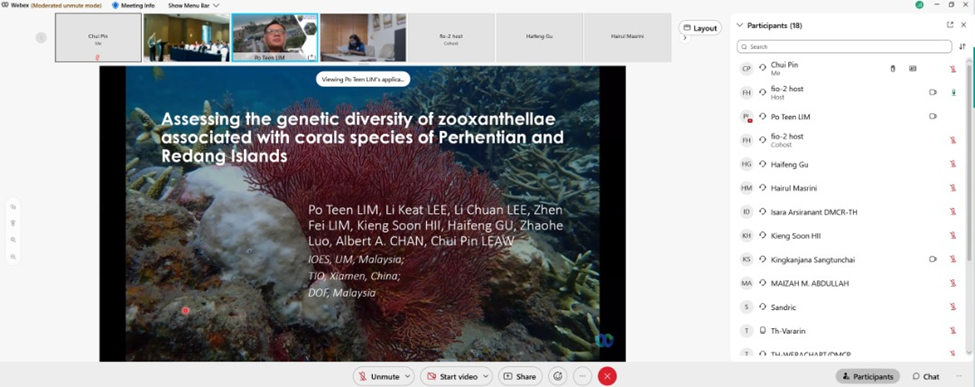Click the muted mic icon beside Haifeng Gu
975x387 pixels.
(x=953, y=164)
